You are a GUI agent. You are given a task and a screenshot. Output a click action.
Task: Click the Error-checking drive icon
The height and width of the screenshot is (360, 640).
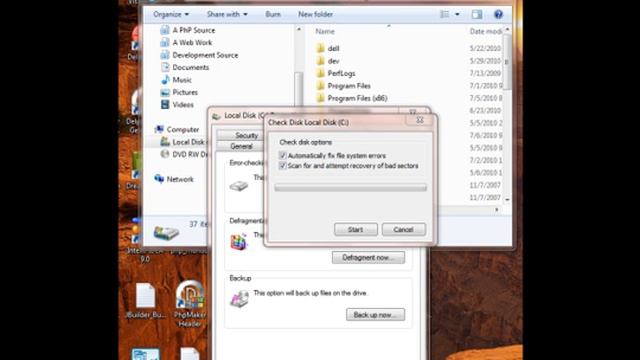point(239,186)
